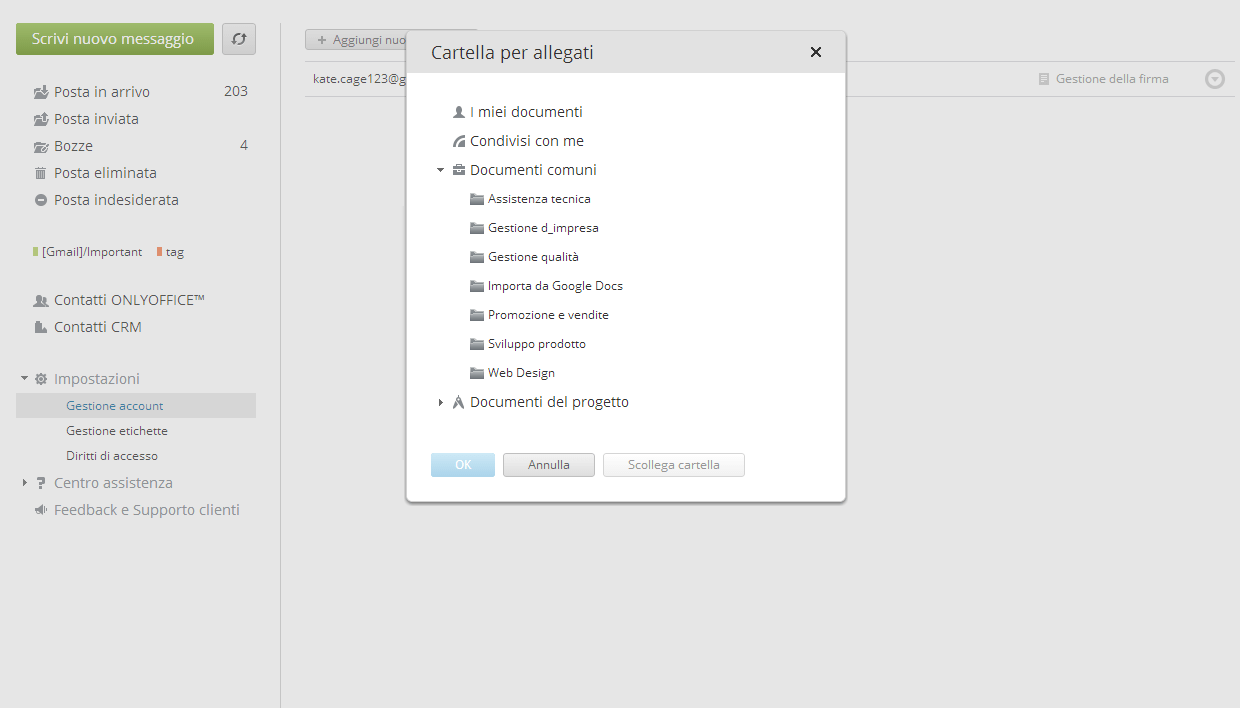Click the kate.cage123 account email address
Viewport: 1240px width, 708px height.
(x=359, y=79)
